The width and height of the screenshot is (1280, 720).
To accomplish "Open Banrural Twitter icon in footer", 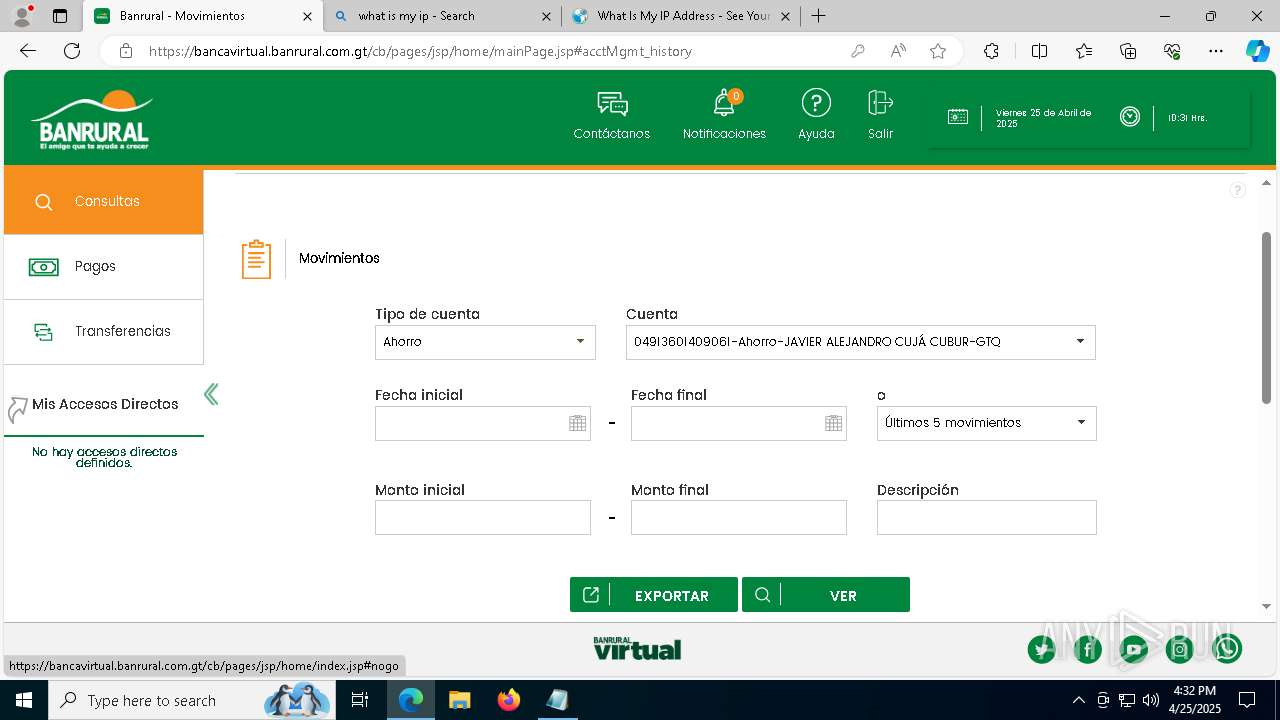I will tap(1042, 649).
